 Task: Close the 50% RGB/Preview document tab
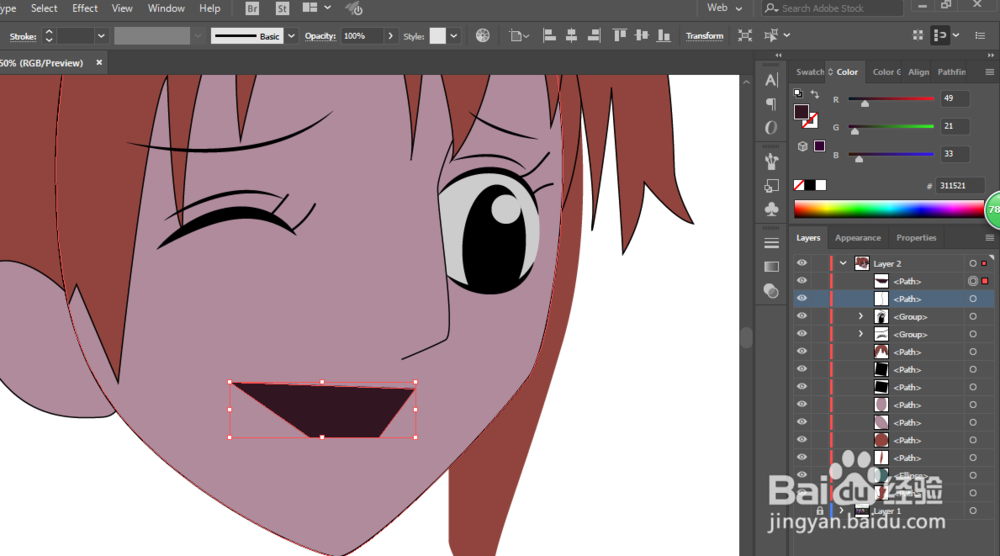tap(99, 62)
